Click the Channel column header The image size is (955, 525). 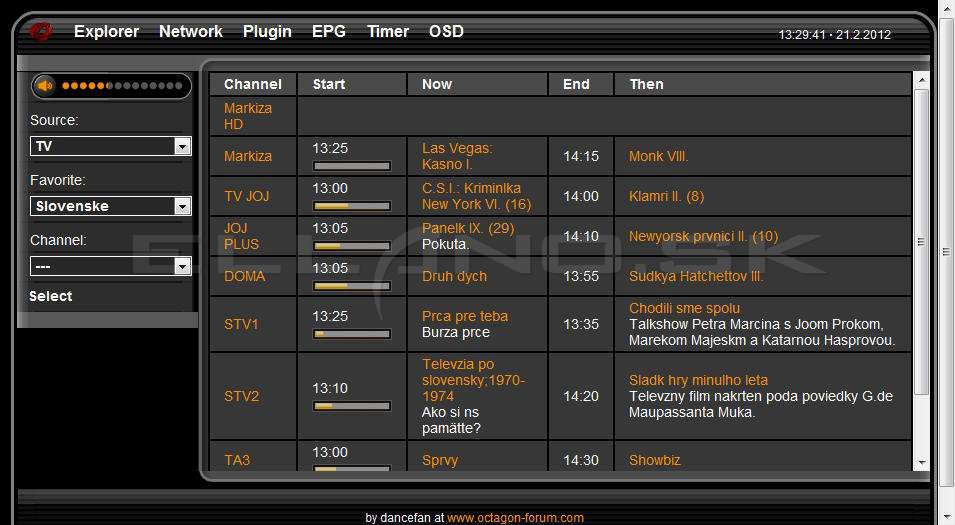(x=253, y=84)
